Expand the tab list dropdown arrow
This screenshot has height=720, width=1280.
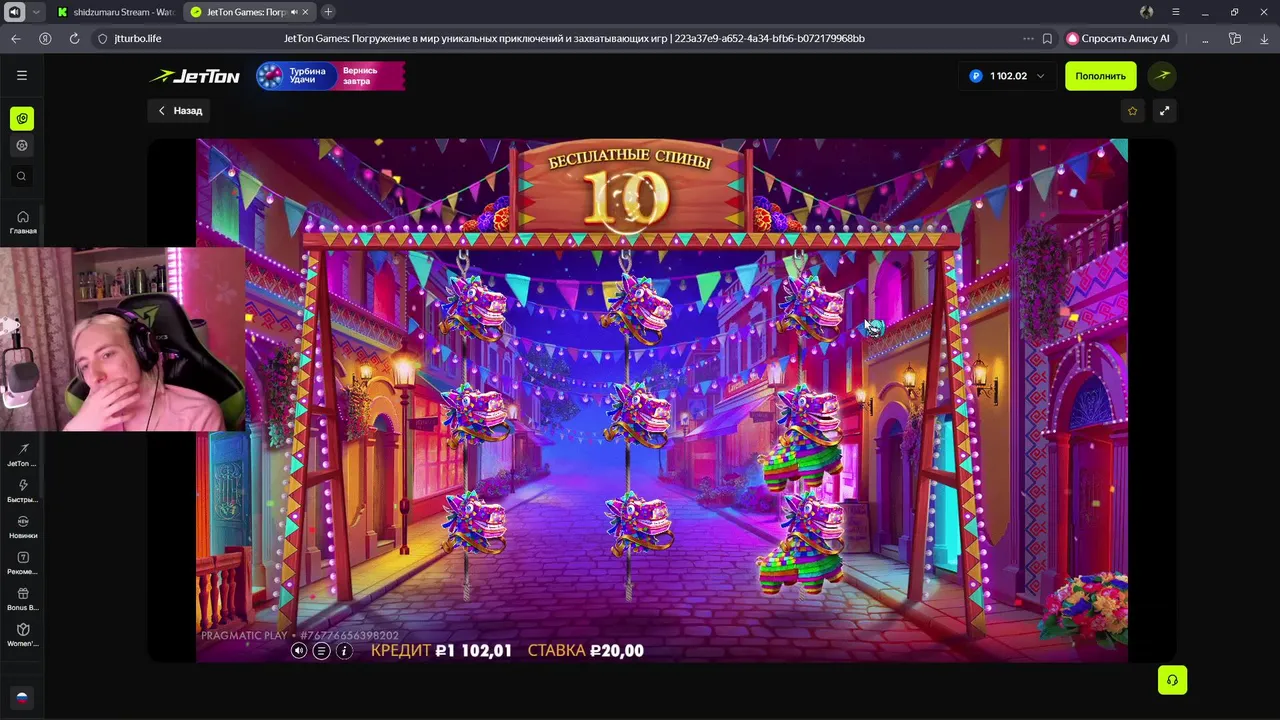(x=37, y=12)
